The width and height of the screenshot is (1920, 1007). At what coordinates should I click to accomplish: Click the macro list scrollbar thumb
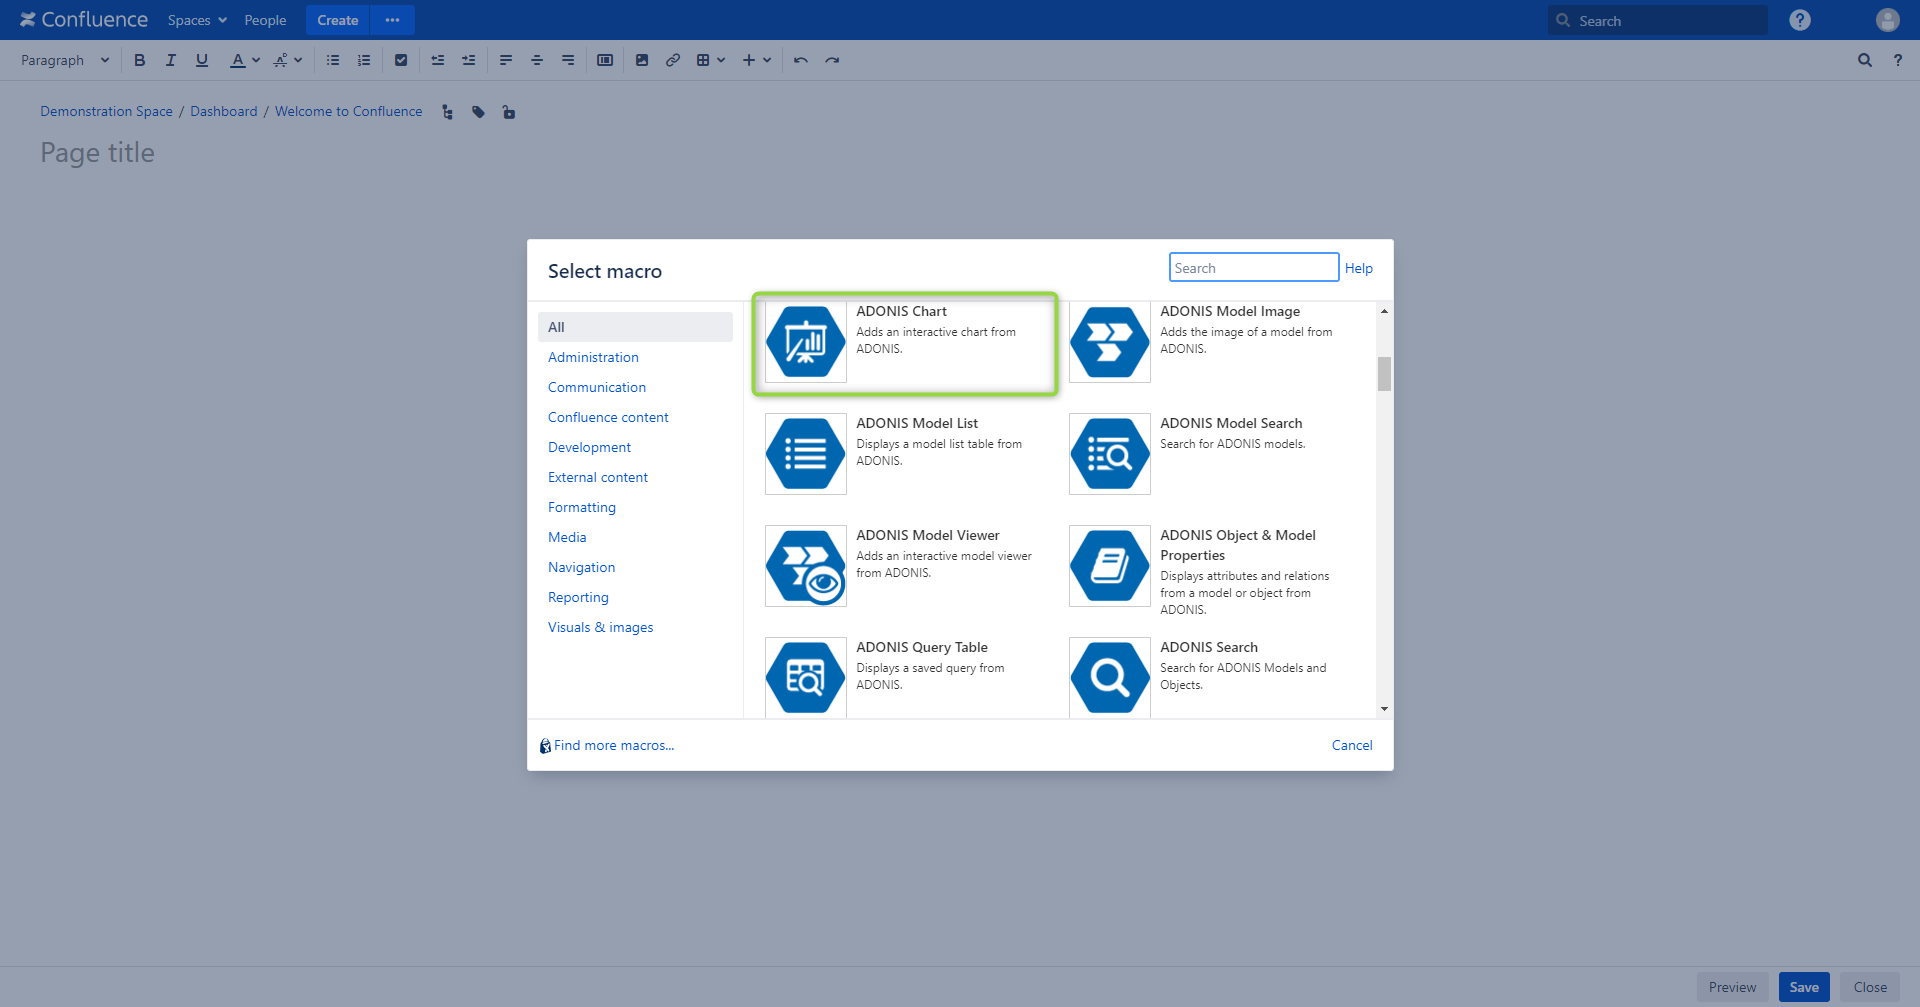tap(1384, 374)
